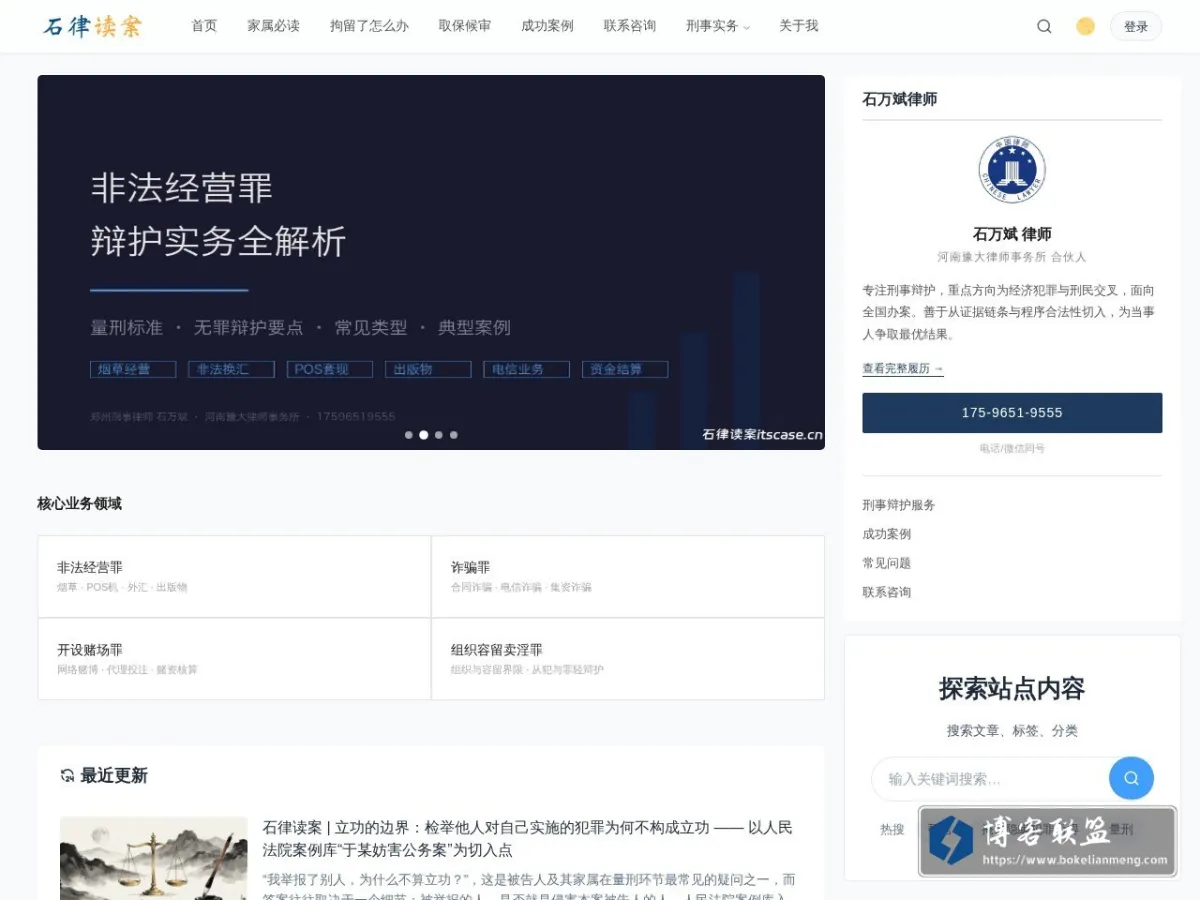Open 联系咨询 sidebar link

pos(887,592)
